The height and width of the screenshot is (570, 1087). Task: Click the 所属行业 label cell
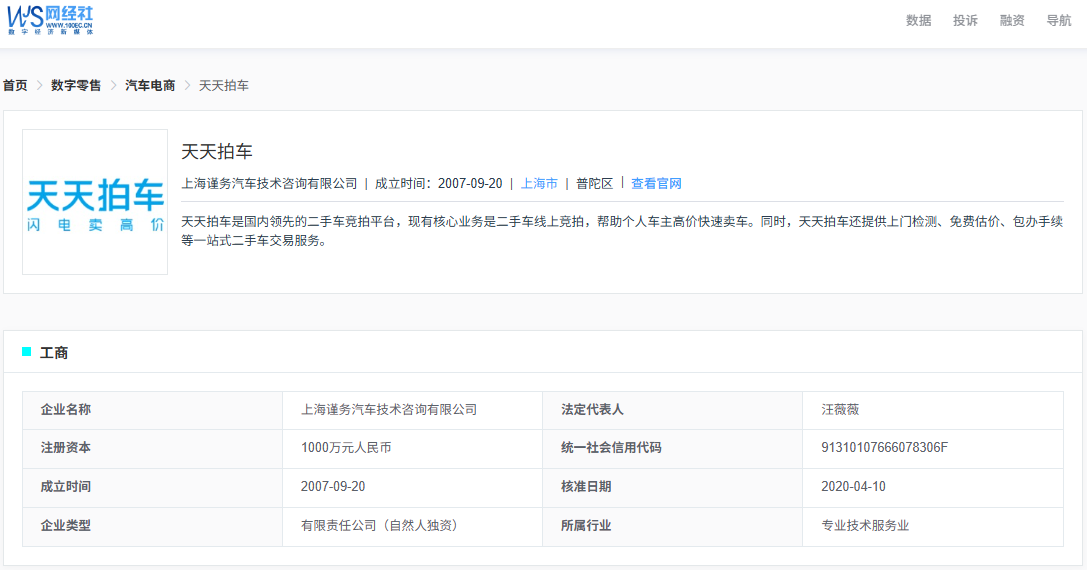pos(672,526)
